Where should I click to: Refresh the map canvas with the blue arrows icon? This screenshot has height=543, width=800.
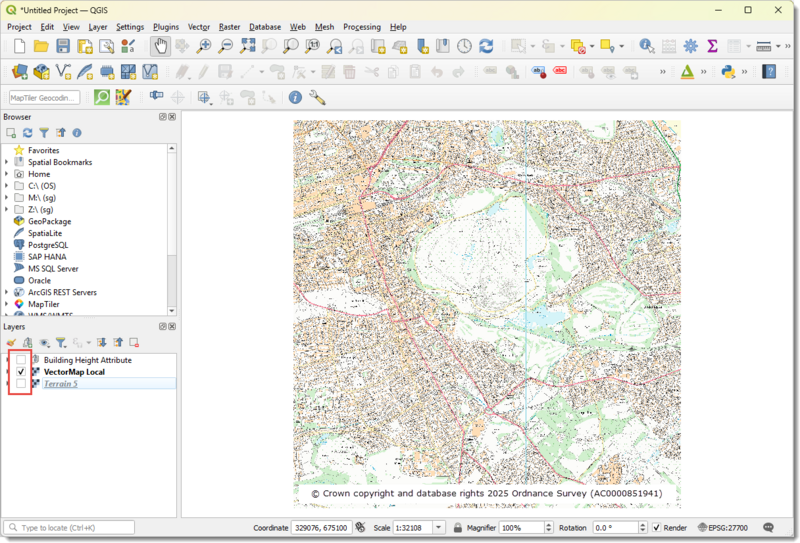(x=486, y=46)
